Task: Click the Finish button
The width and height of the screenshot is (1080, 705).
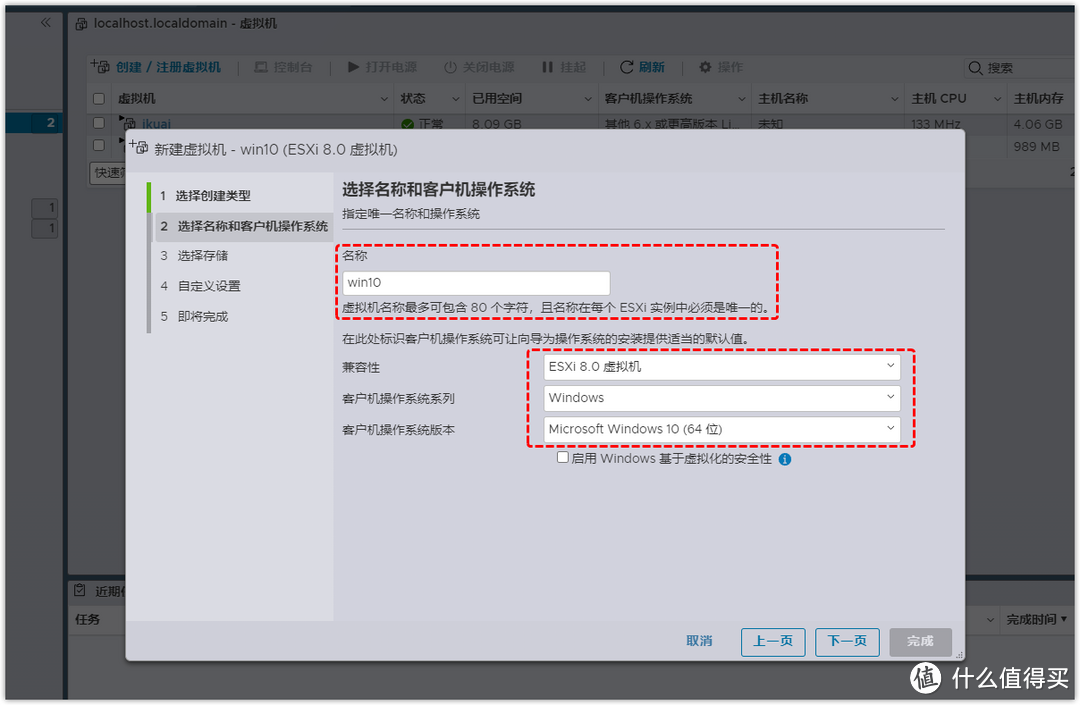Action: click(920, 642)
